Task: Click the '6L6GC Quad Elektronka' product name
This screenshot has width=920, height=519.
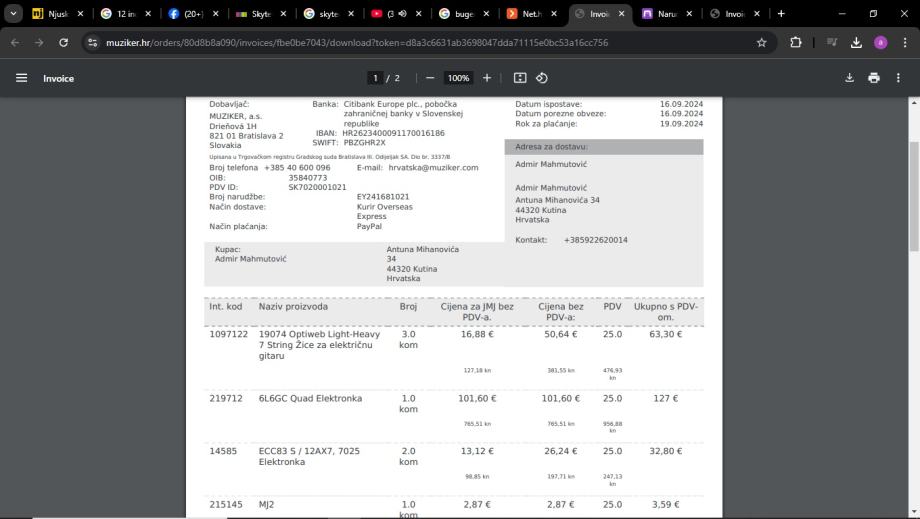Action: (x=310, y=398)
